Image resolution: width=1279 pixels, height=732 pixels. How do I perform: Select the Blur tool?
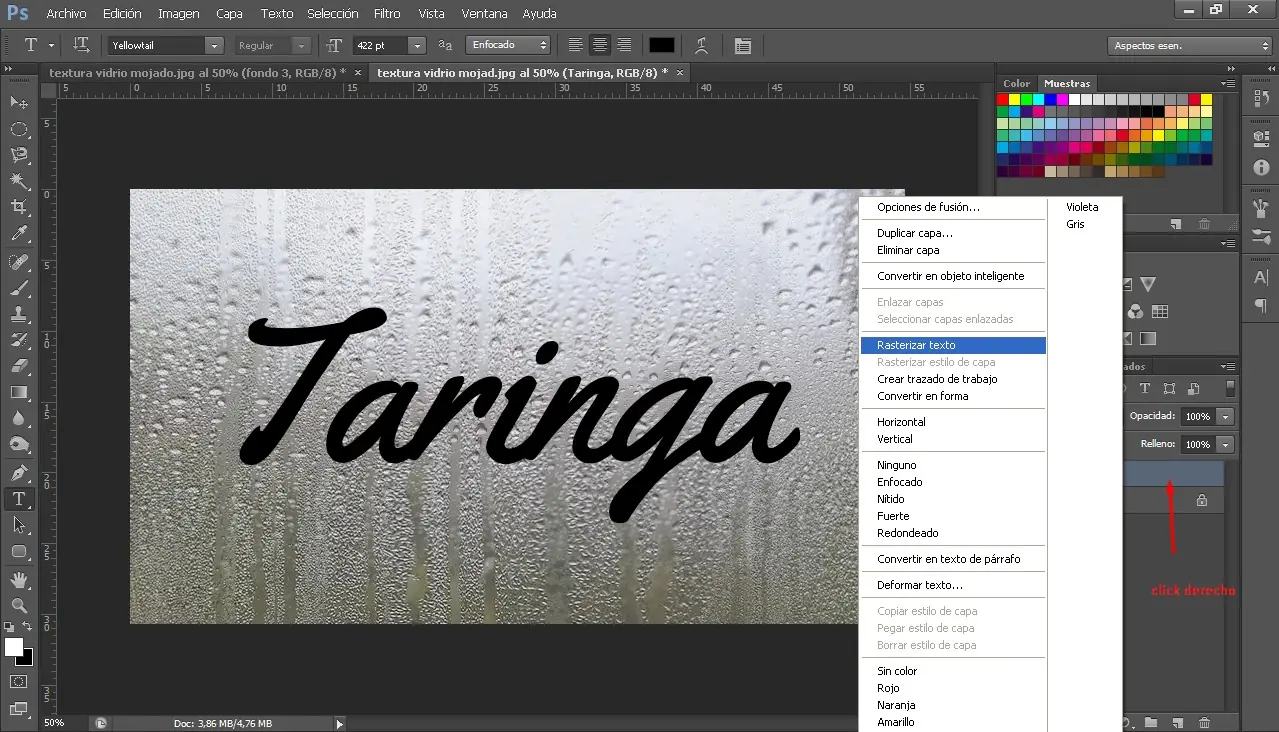[19, 419]
